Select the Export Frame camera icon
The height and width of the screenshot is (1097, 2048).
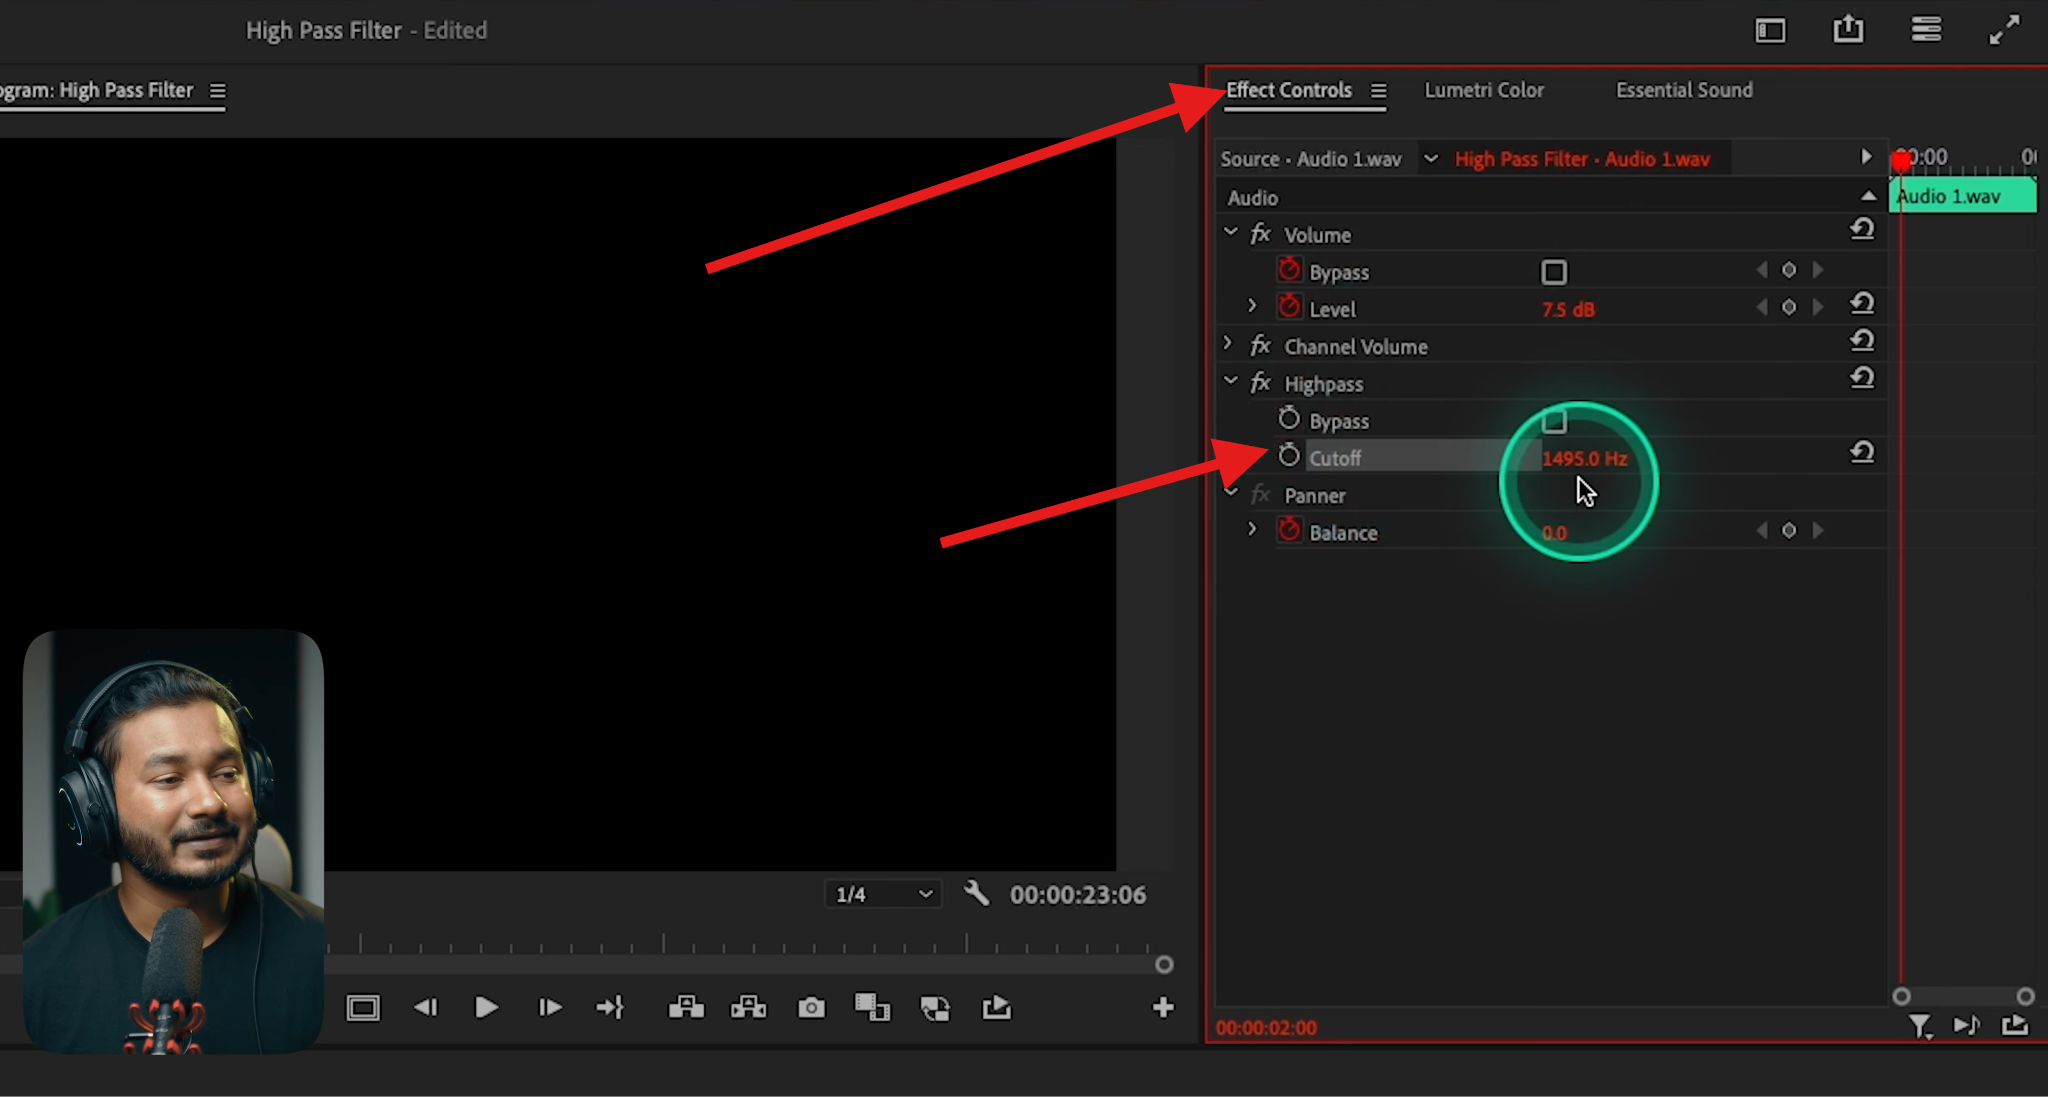click(x=811, y=1008)
